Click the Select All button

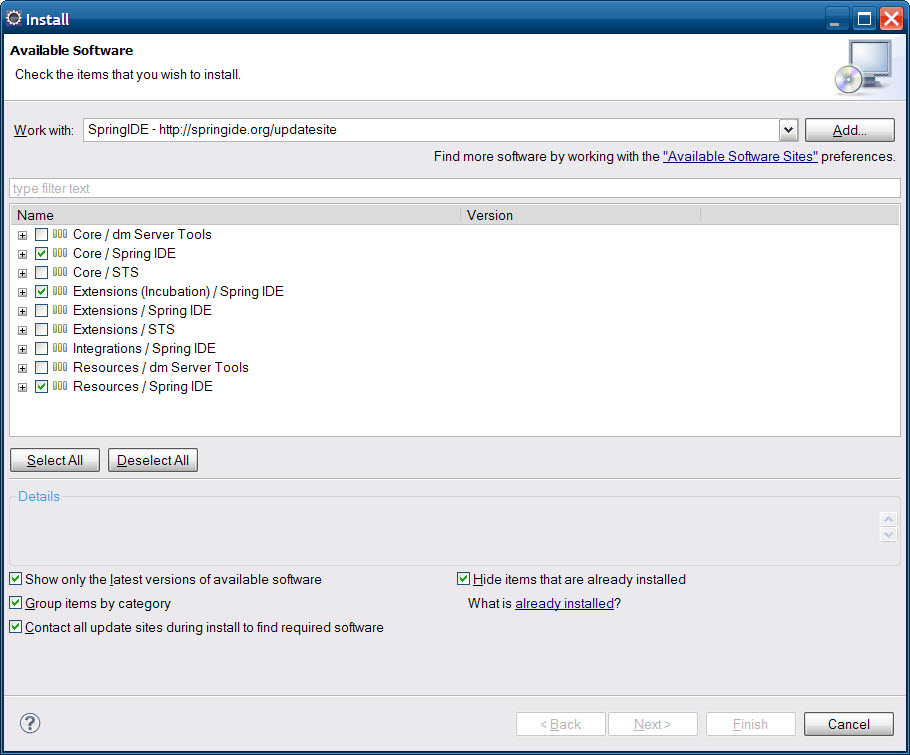(55, 460)
